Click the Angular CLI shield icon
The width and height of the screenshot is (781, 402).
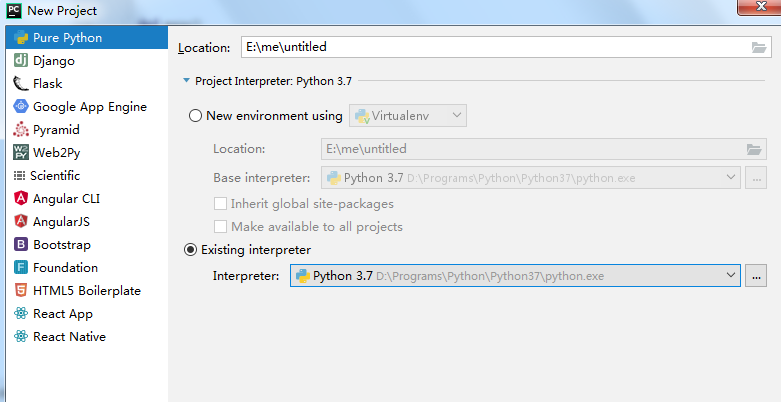21,198
